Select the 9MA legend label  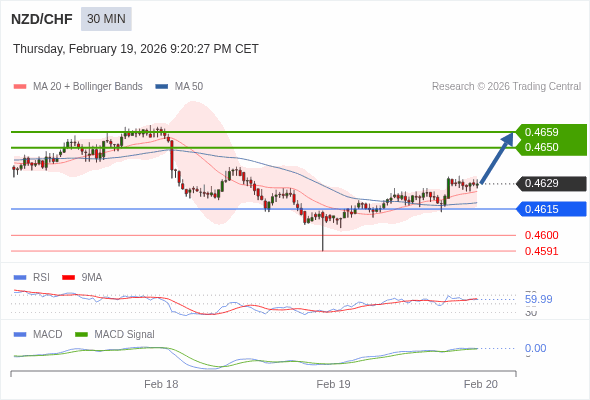[92, 277]
